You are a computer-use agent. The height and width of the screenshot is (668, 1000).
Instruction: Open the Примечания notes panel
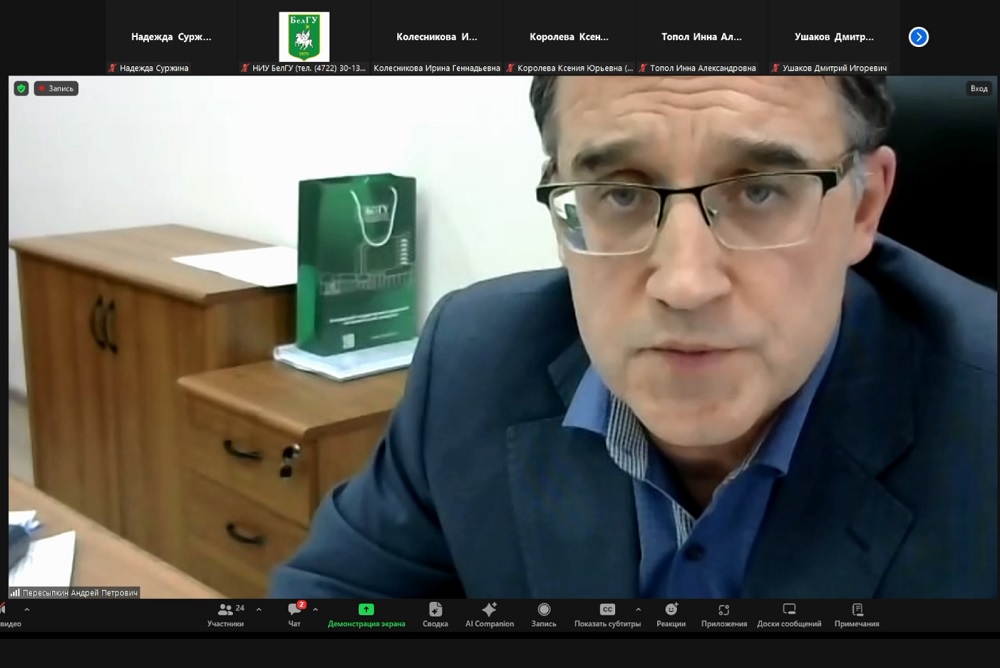857,614
